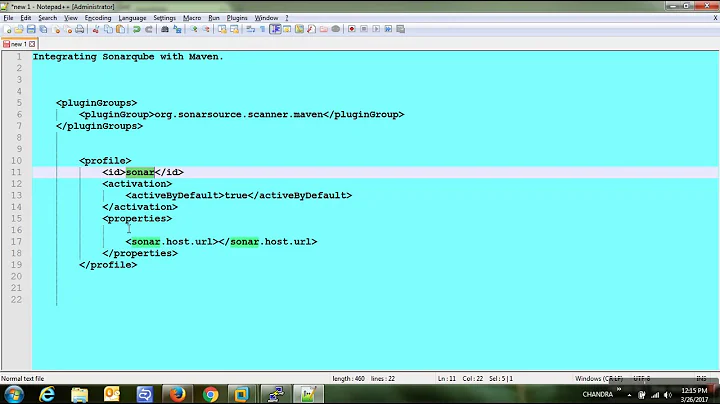Viewport: 720px width, 404px height.
Task: Place cursor between the sonar.host.url tags
Action: click(219, 242)
